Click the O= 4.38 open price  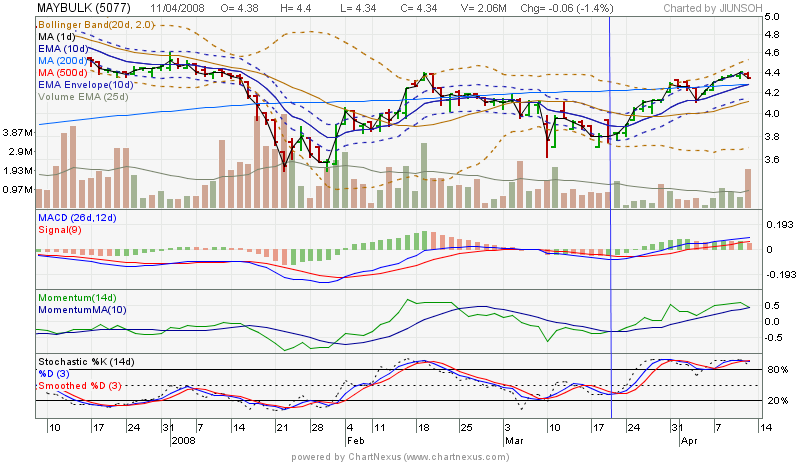pos(239,9)
